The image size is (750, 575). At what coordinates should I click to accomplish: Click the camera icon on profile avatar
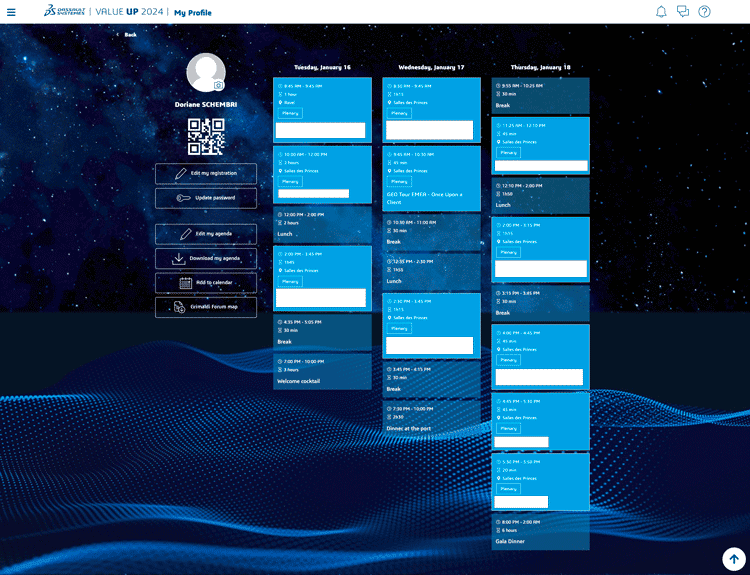(x=219, y=86)
